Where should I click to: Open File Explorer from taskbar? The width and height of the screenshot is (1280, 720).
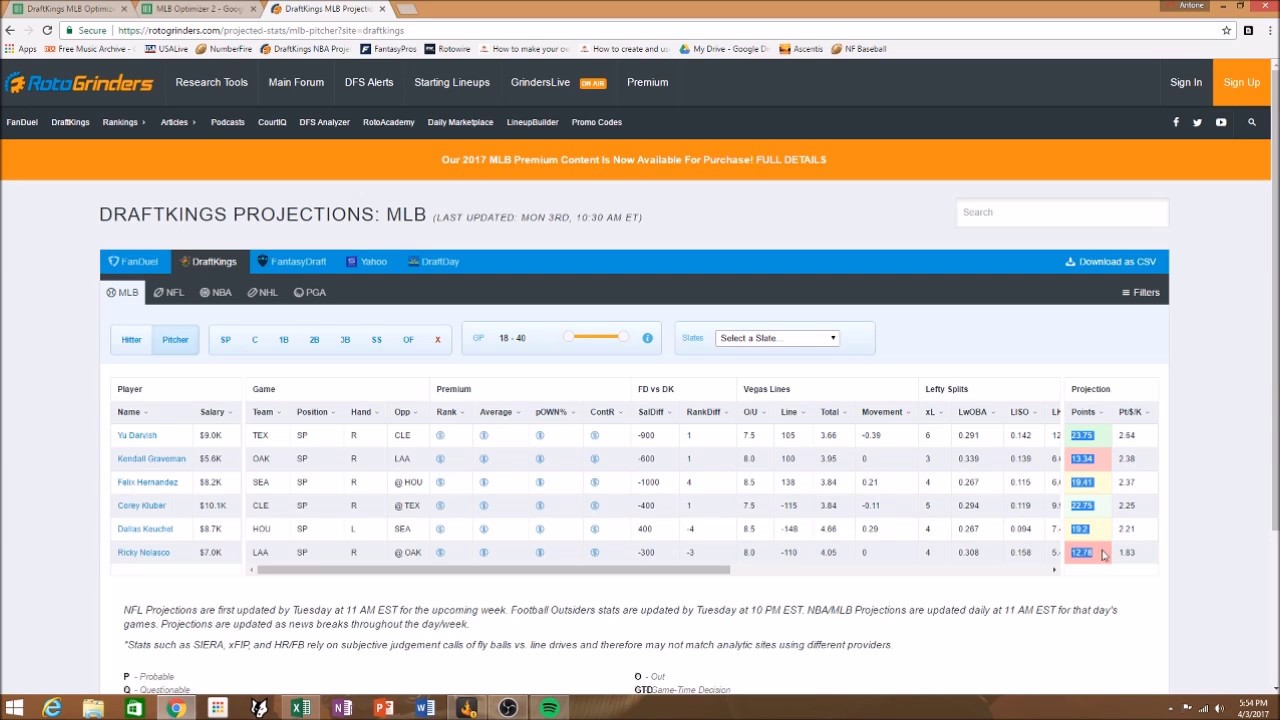click(x=93, y=708)
